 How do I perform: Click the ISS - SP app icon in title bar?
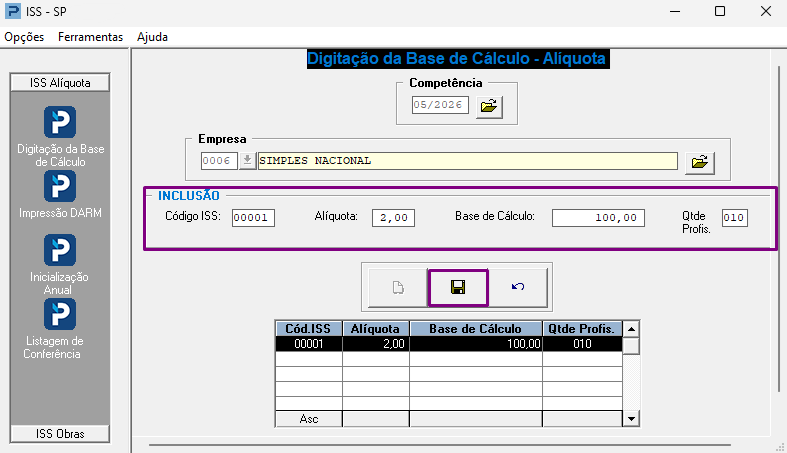click(13, 11)
